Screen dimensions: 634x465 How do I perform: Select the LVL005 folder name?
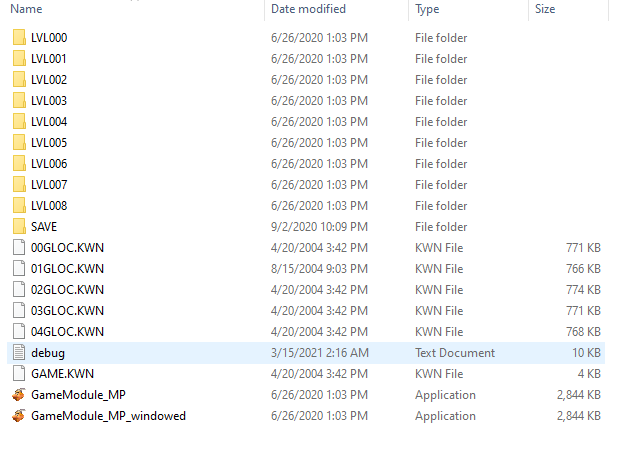click(x=49, y=143)
